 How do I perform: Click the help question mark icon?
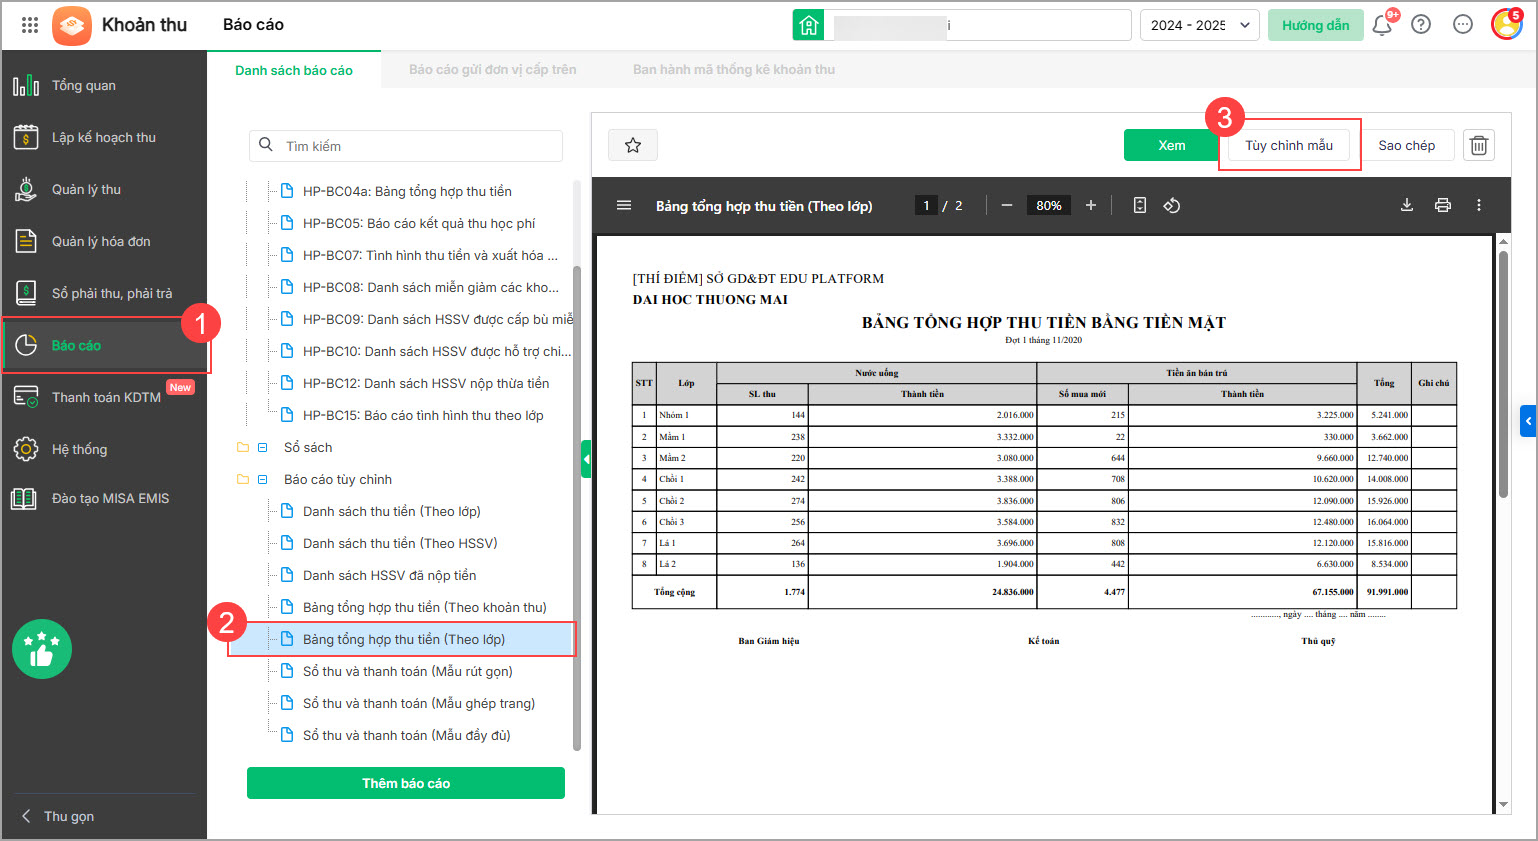1420,25
